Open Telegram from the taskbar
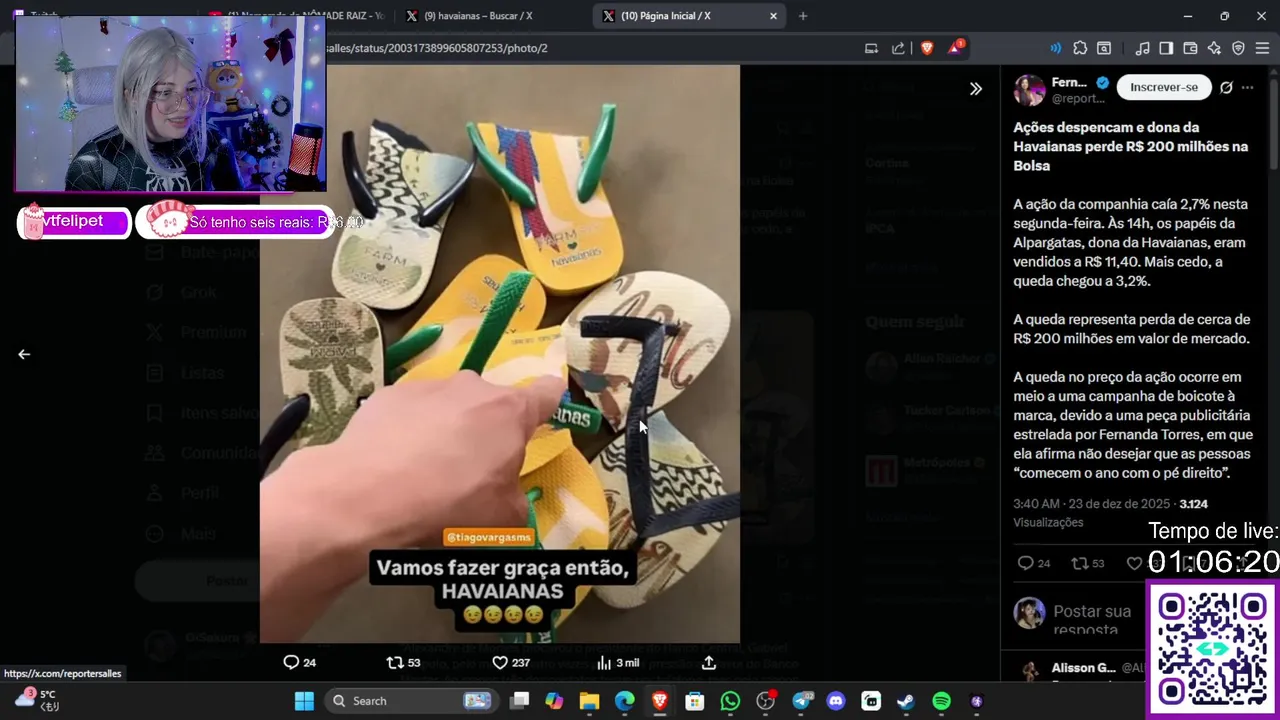 click(802, 701)
